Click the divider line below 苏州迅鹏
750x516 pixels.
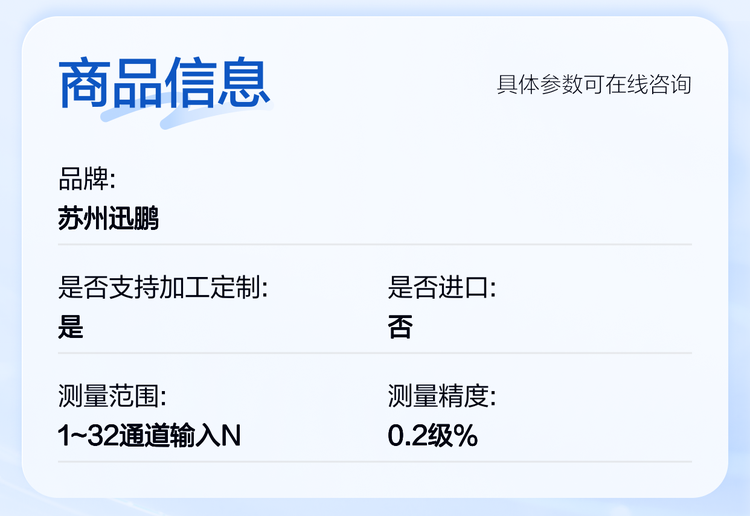pos(375,244)
